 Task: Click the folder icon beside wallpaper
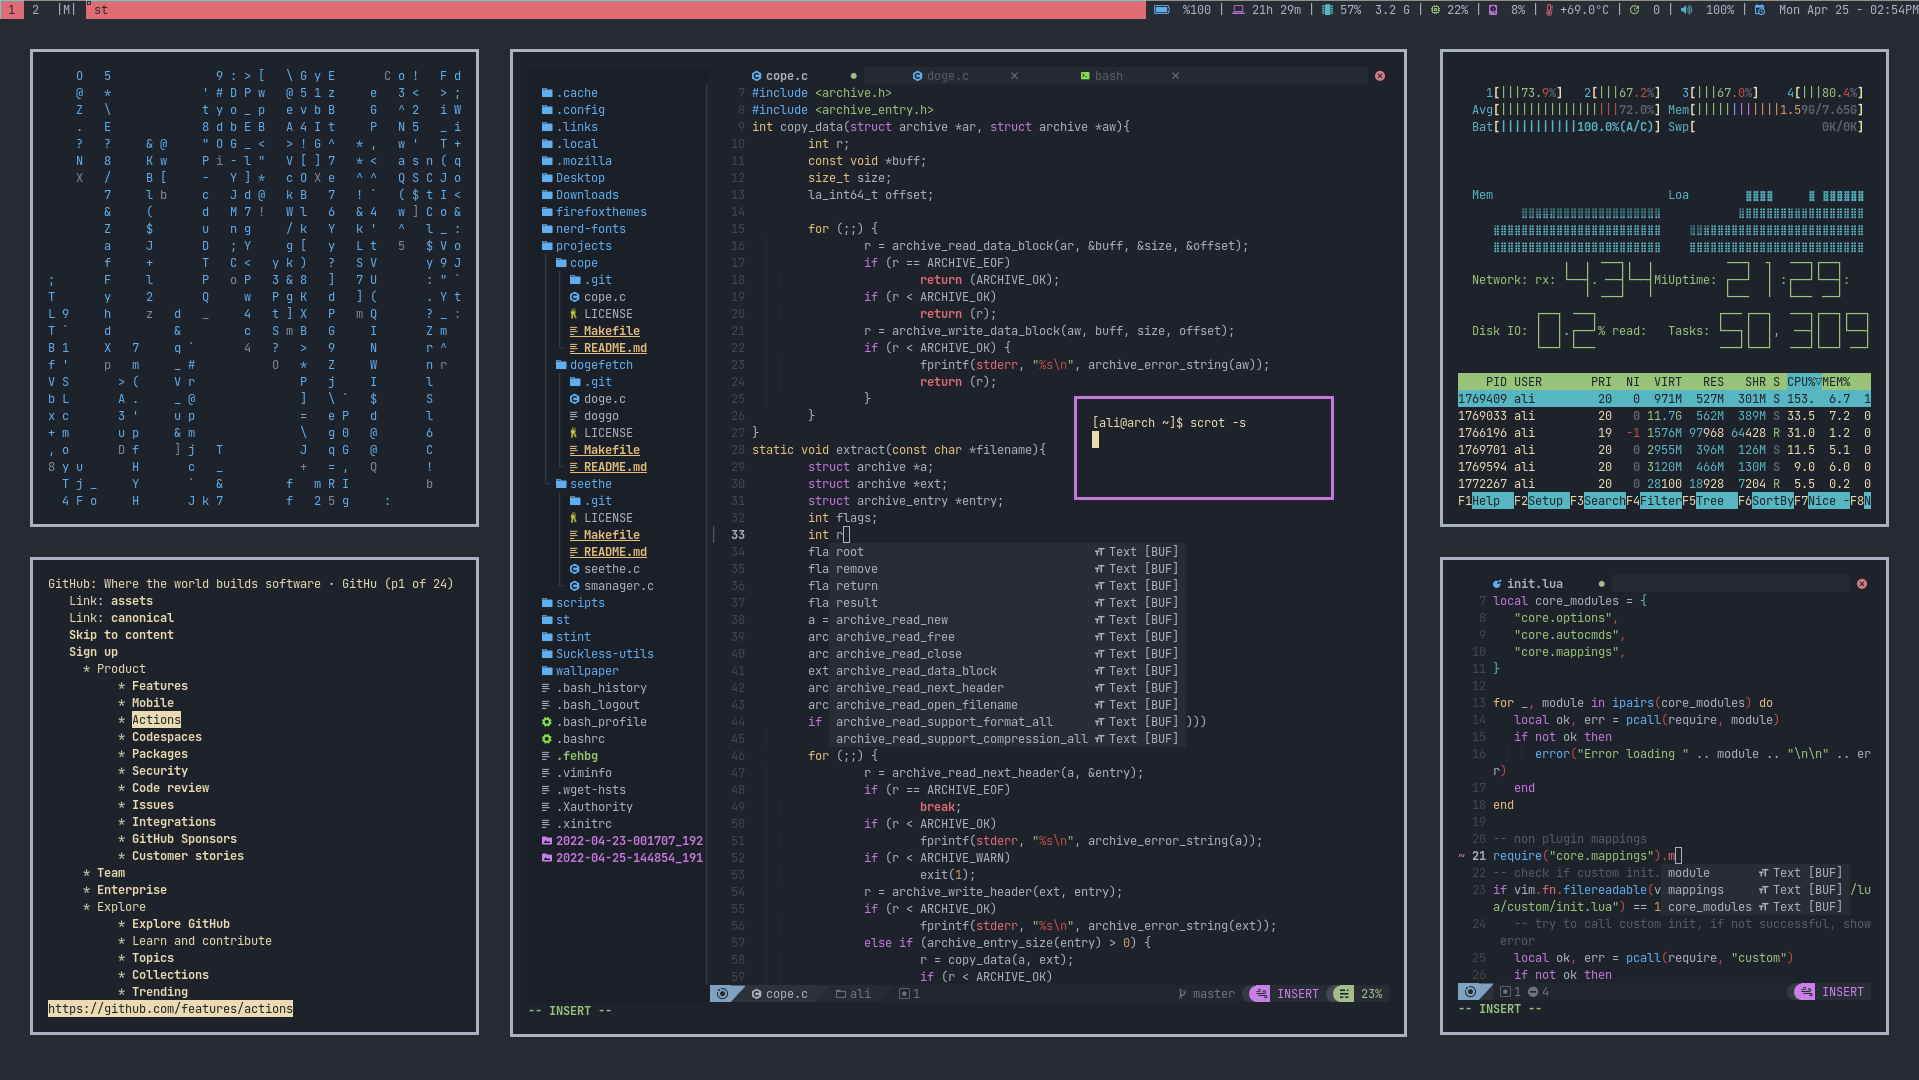click(x=547, y=671)
